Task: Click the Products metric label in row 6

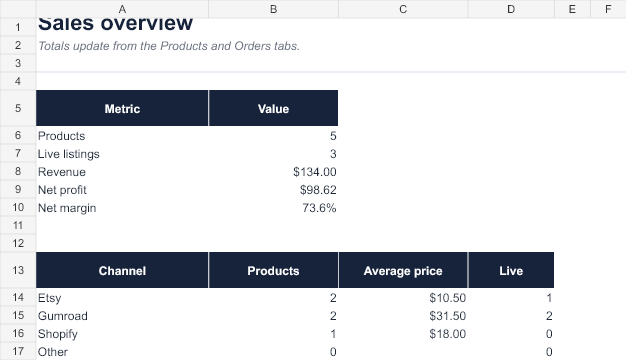Action: [122, 136]
